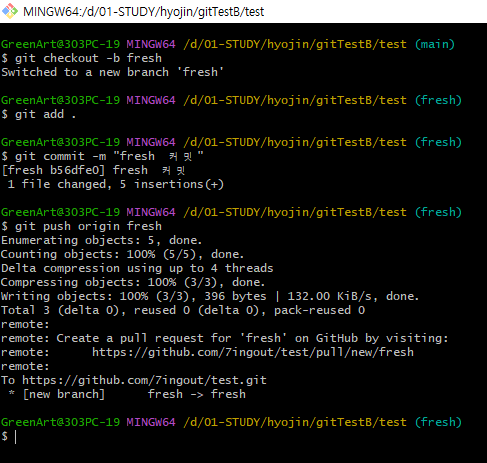Click 'Compressing objects: 100% (3/3), done.' line
The width and height of the screenshot is (487, 463).
click(133, 282)
